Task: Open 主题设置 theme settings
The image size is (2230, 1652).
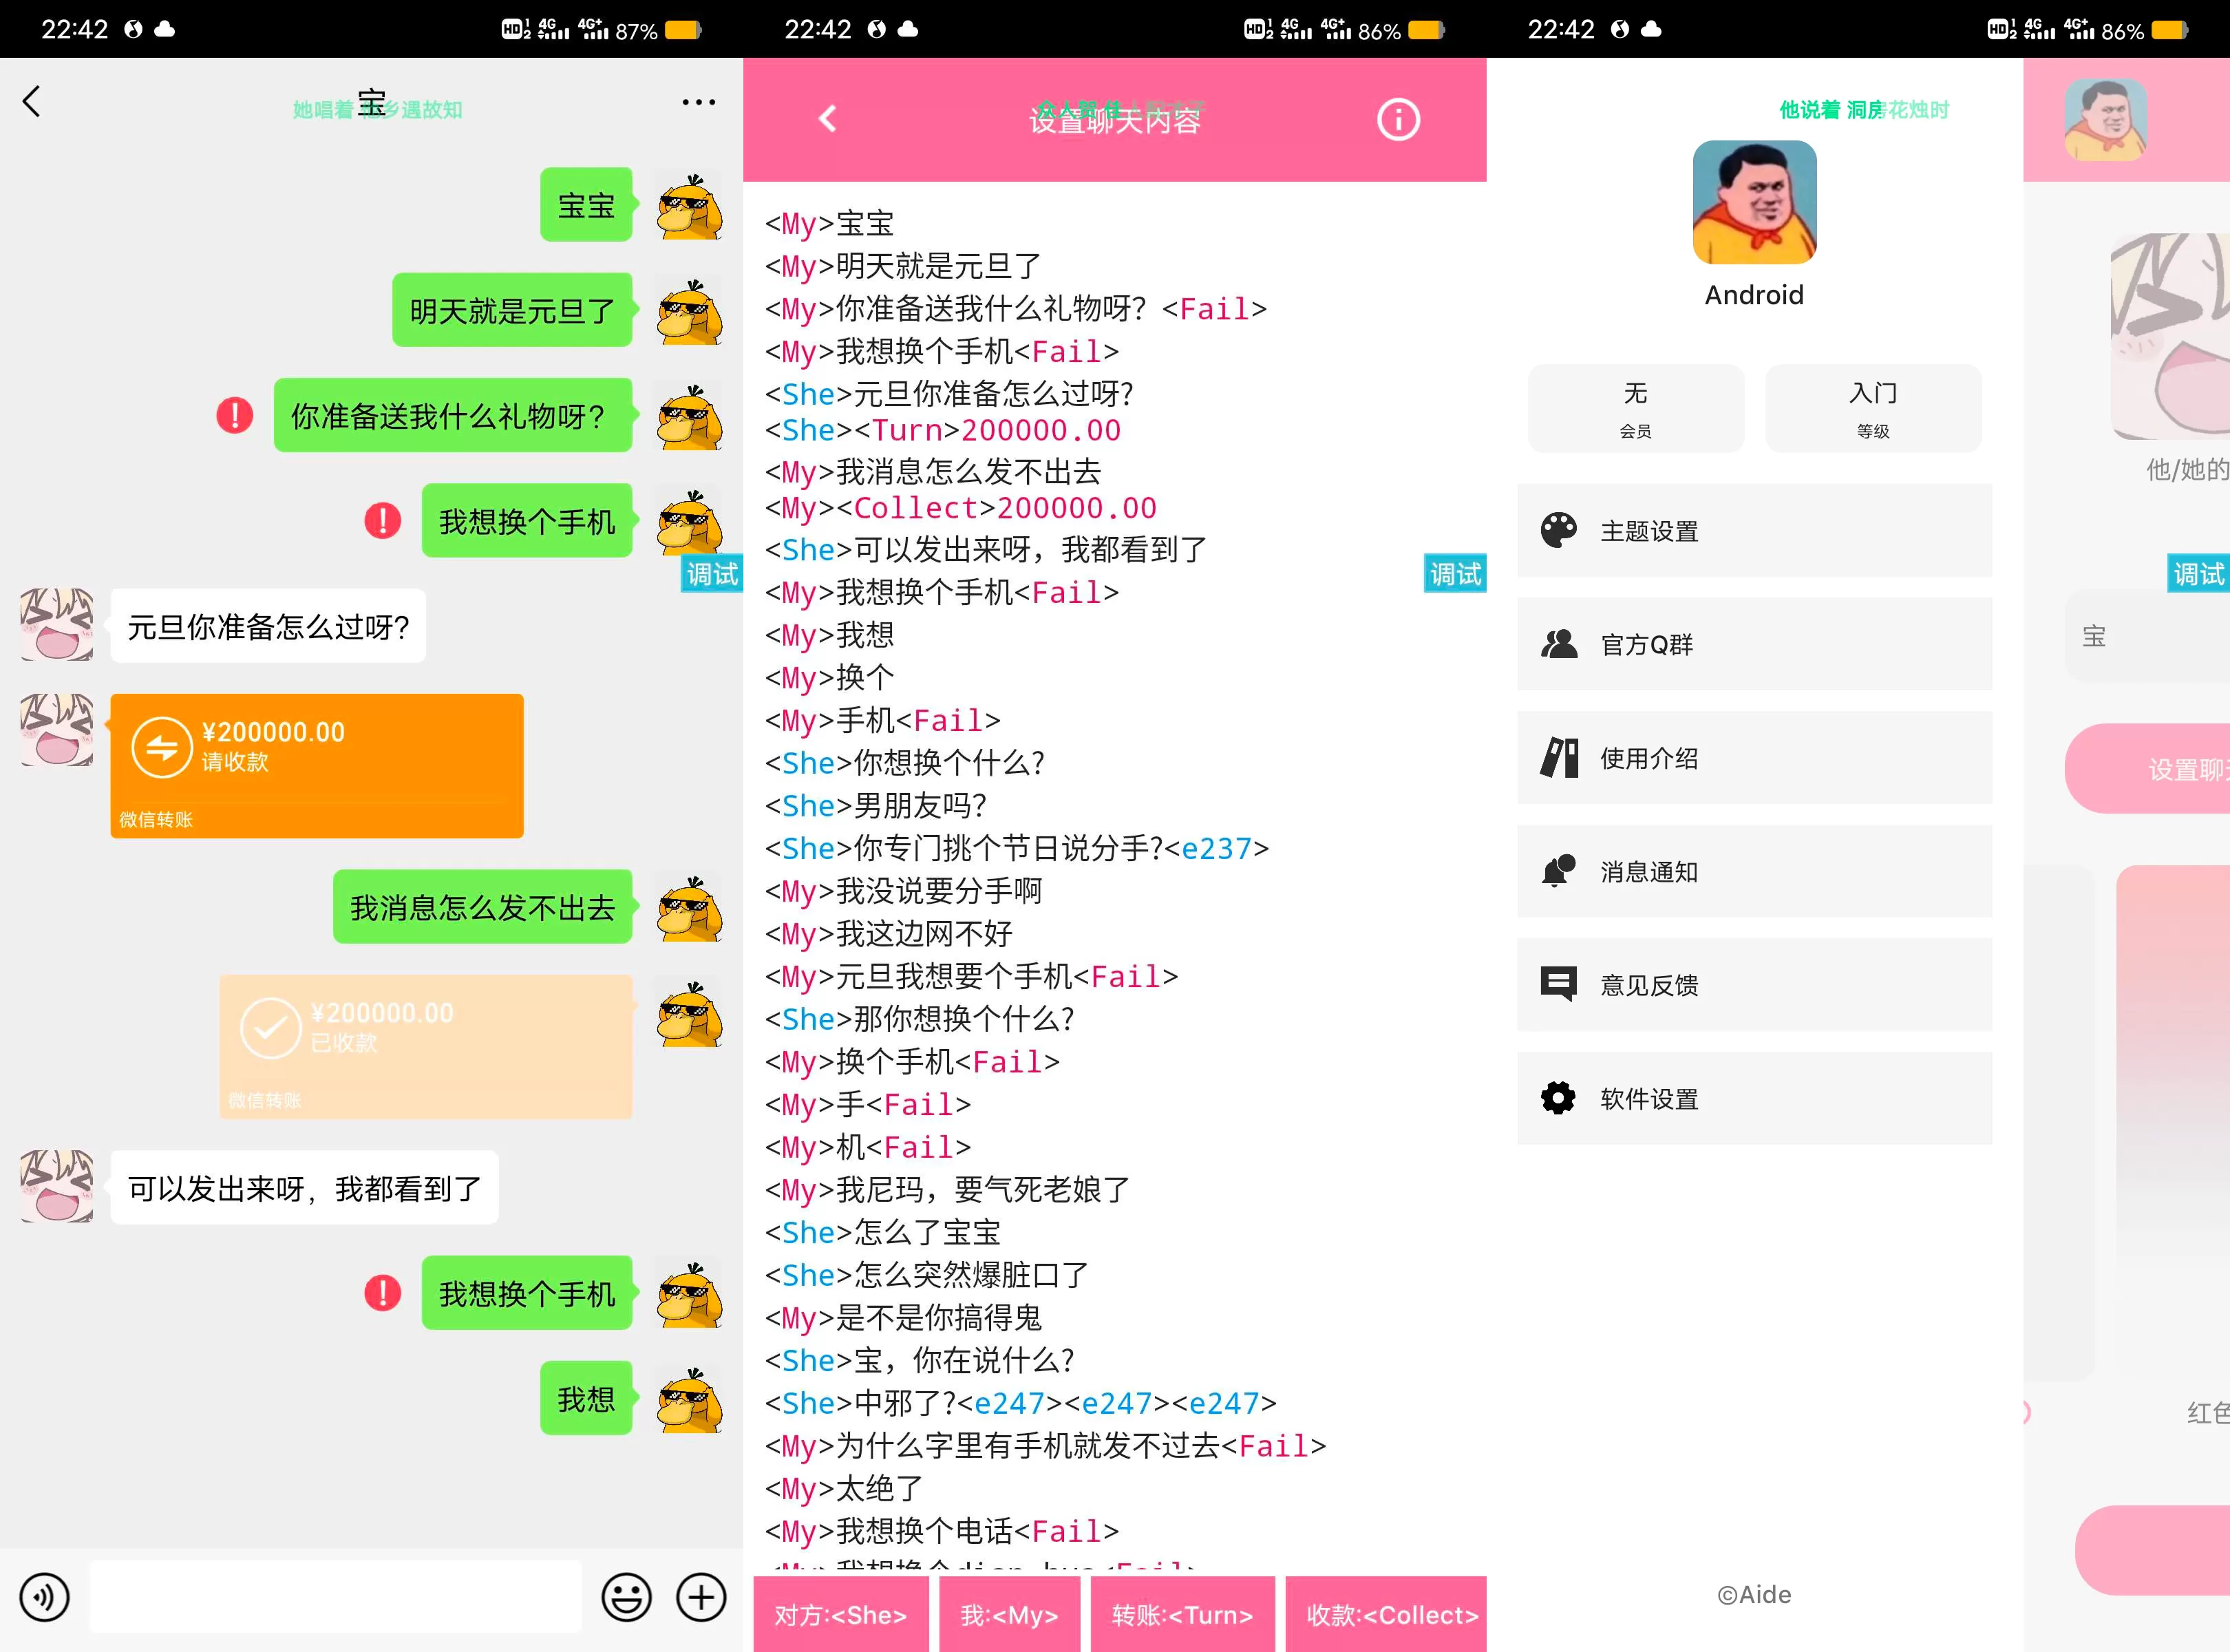Action: pos(1754,530)
